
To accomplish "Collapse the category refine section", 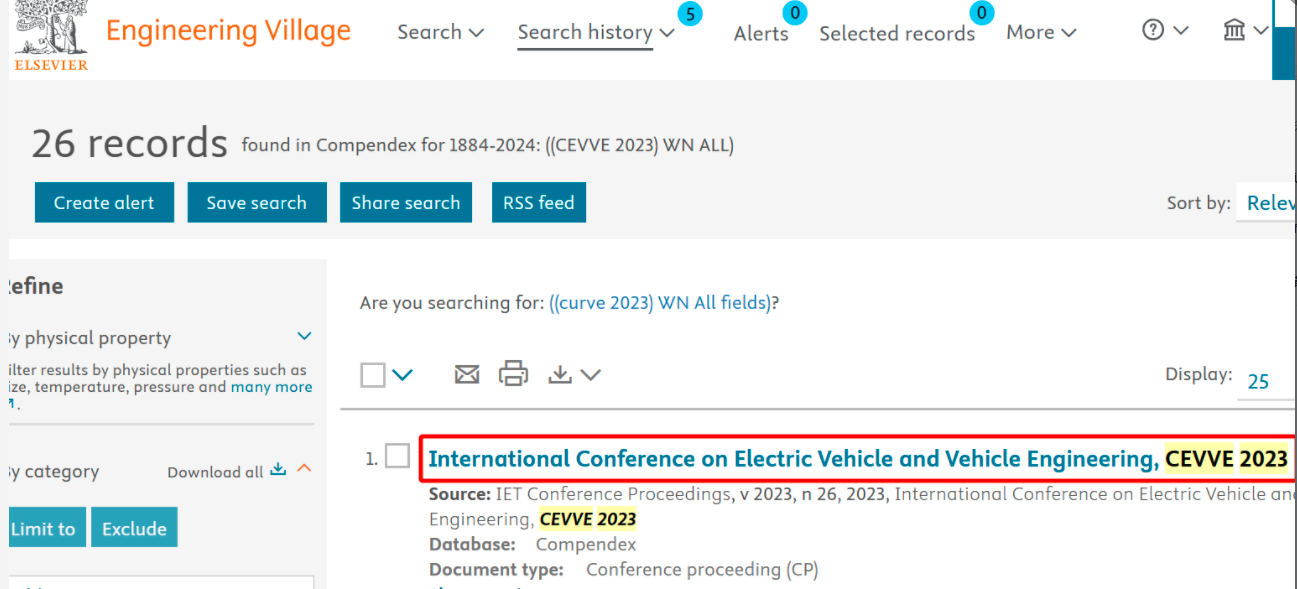I will pos(304,468).
